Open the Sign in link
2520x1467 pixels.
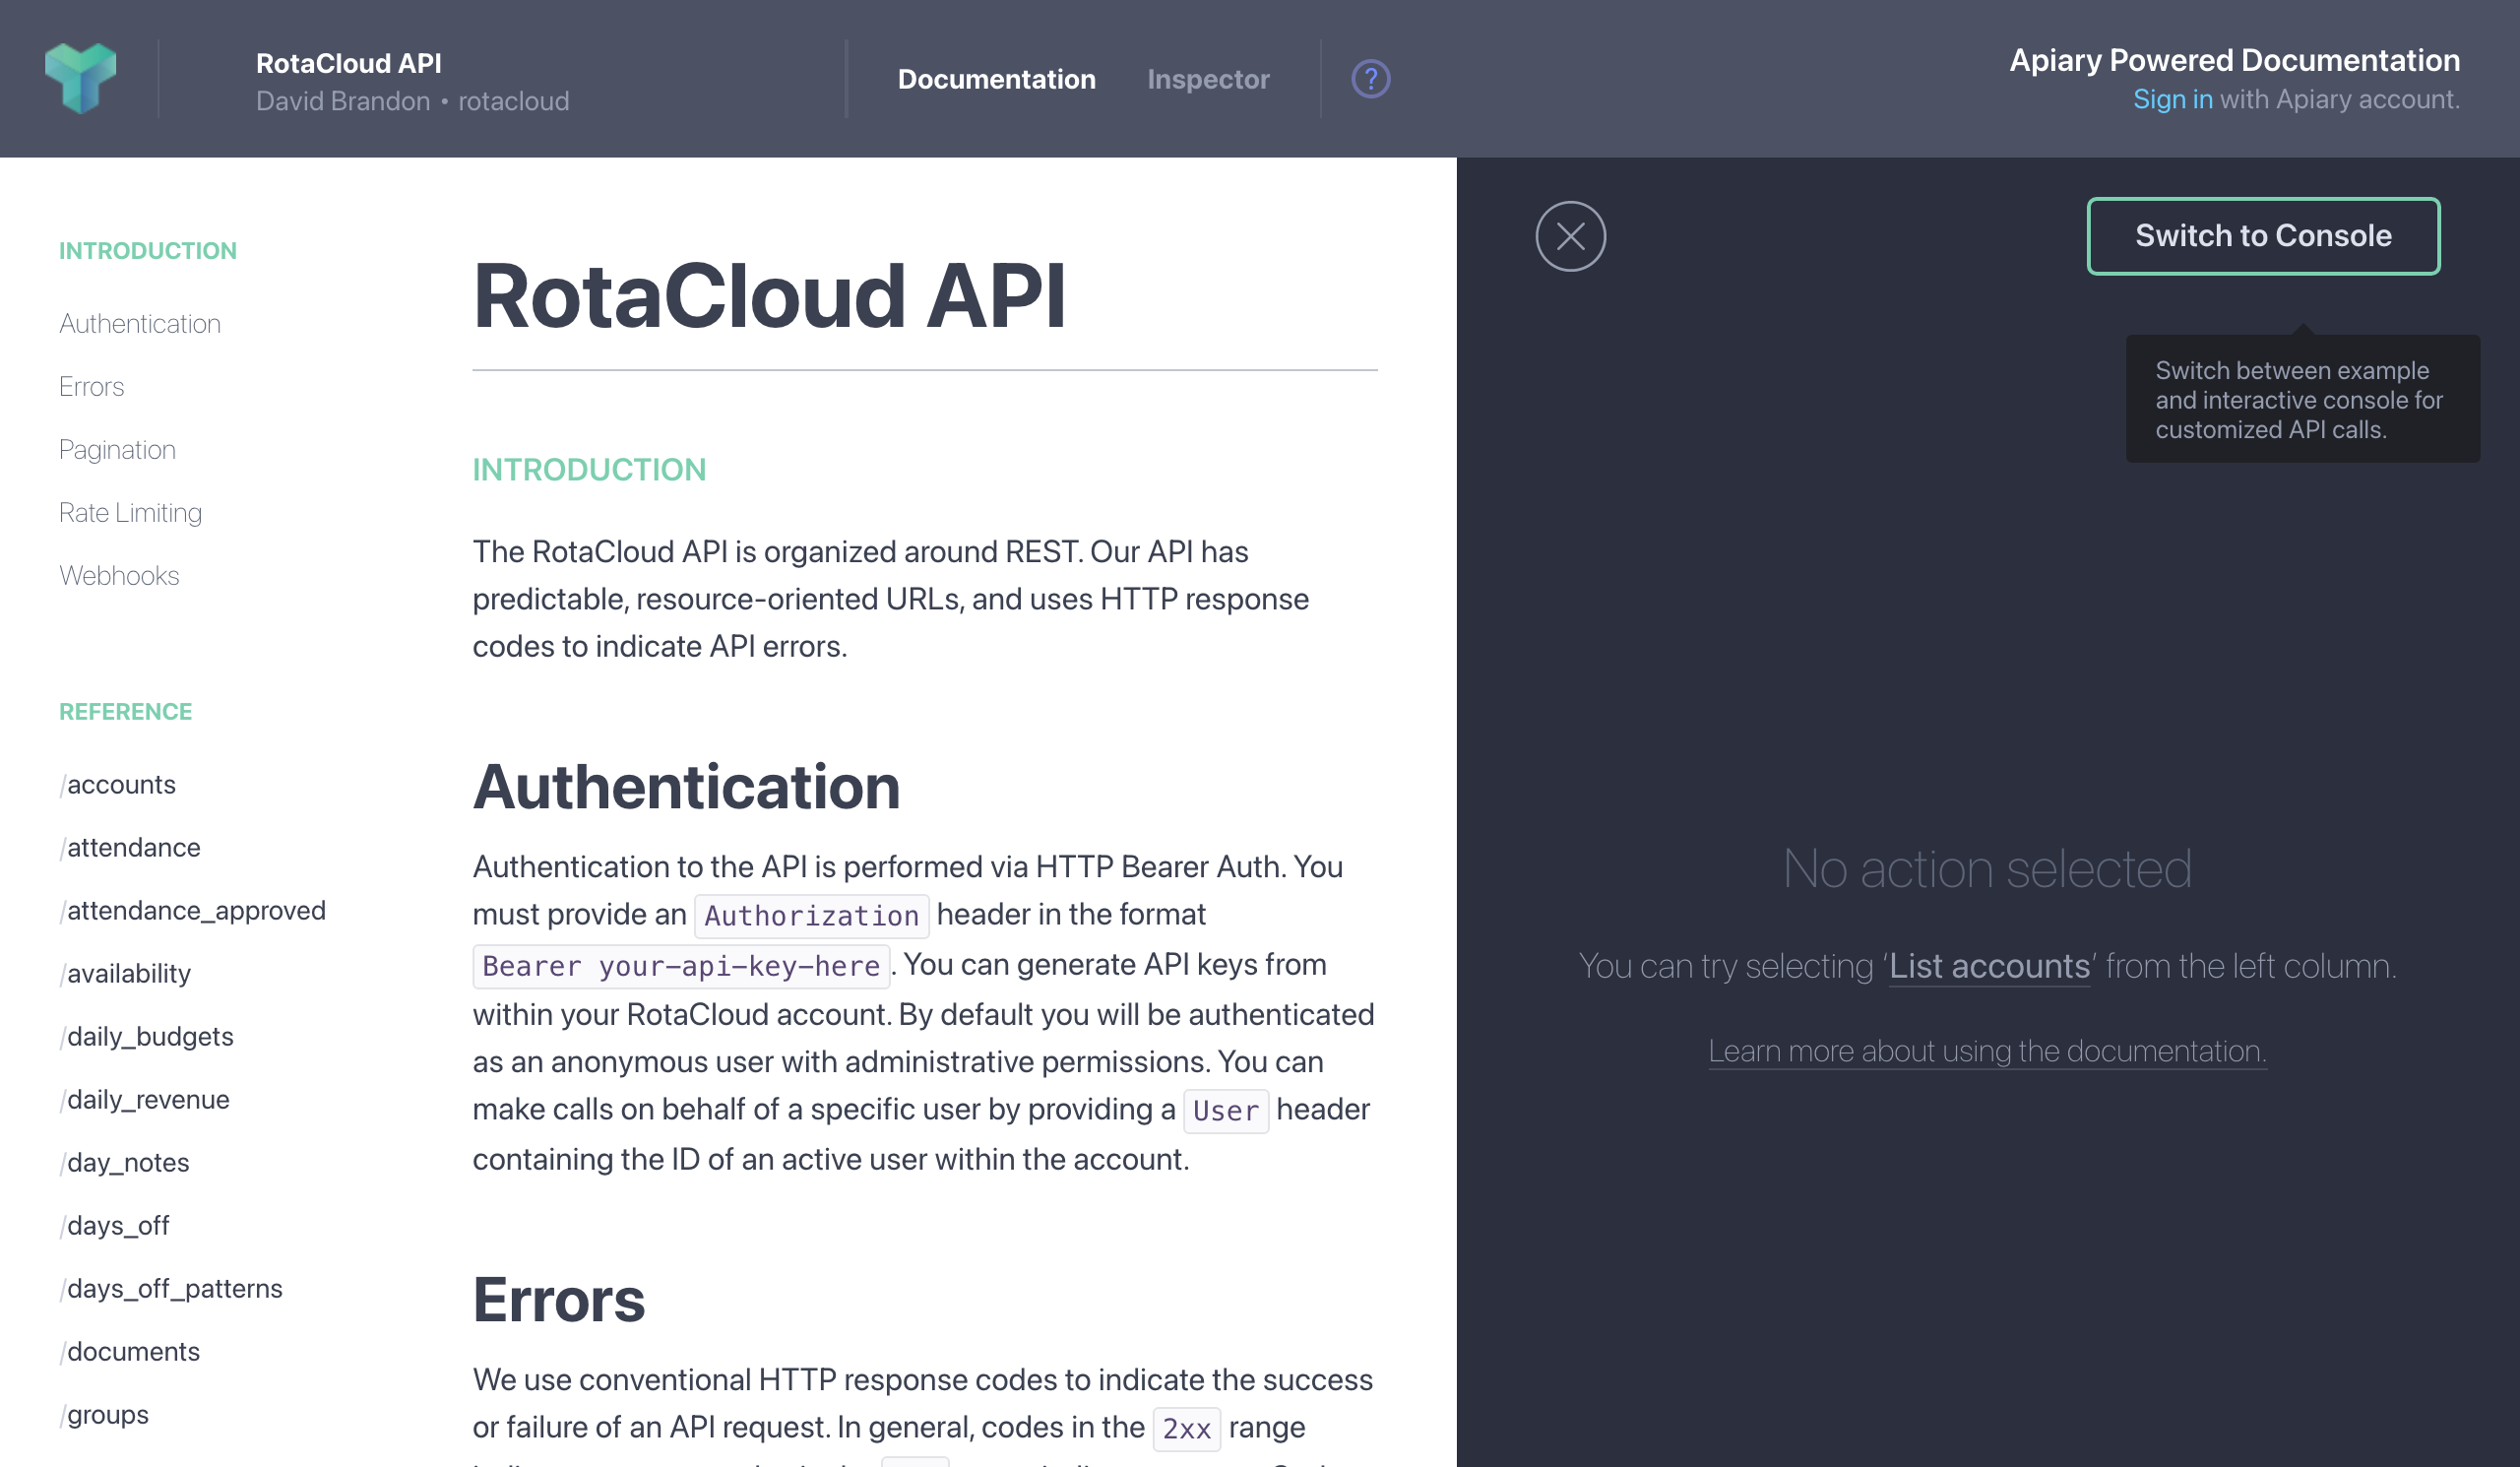(2174, 99)
